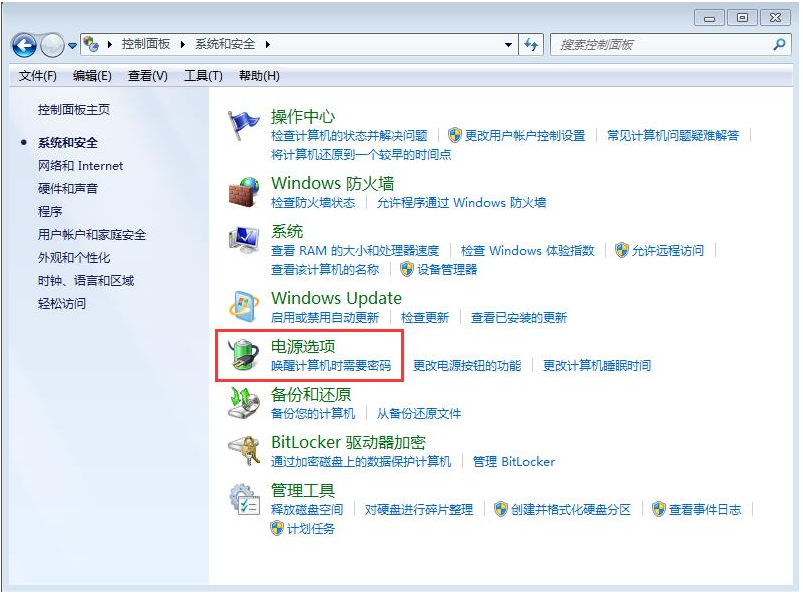This screenshot has width=803, height=595.
Task: Go to 控制面板主页 in sidebar
Action: click(74, 110)
